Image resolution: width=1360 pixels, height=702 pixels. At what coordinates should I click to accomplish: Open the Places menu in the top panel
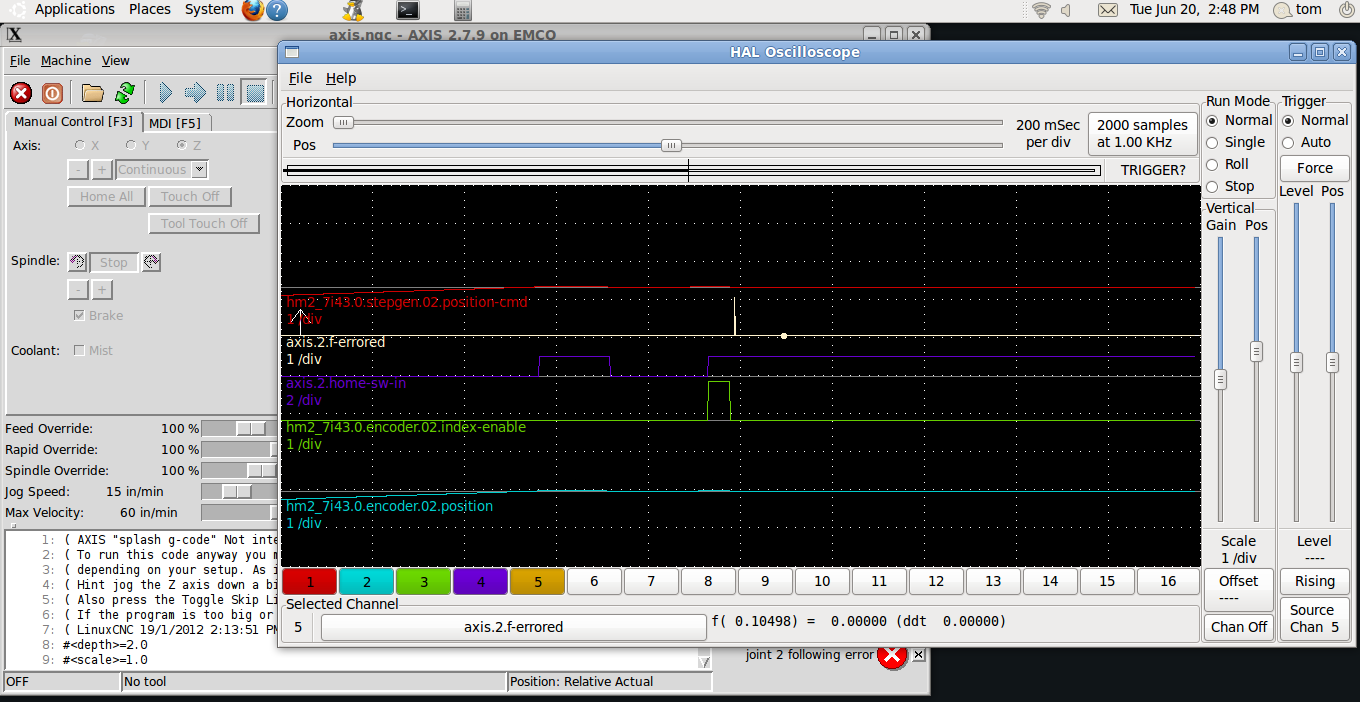tap(150, 10)
